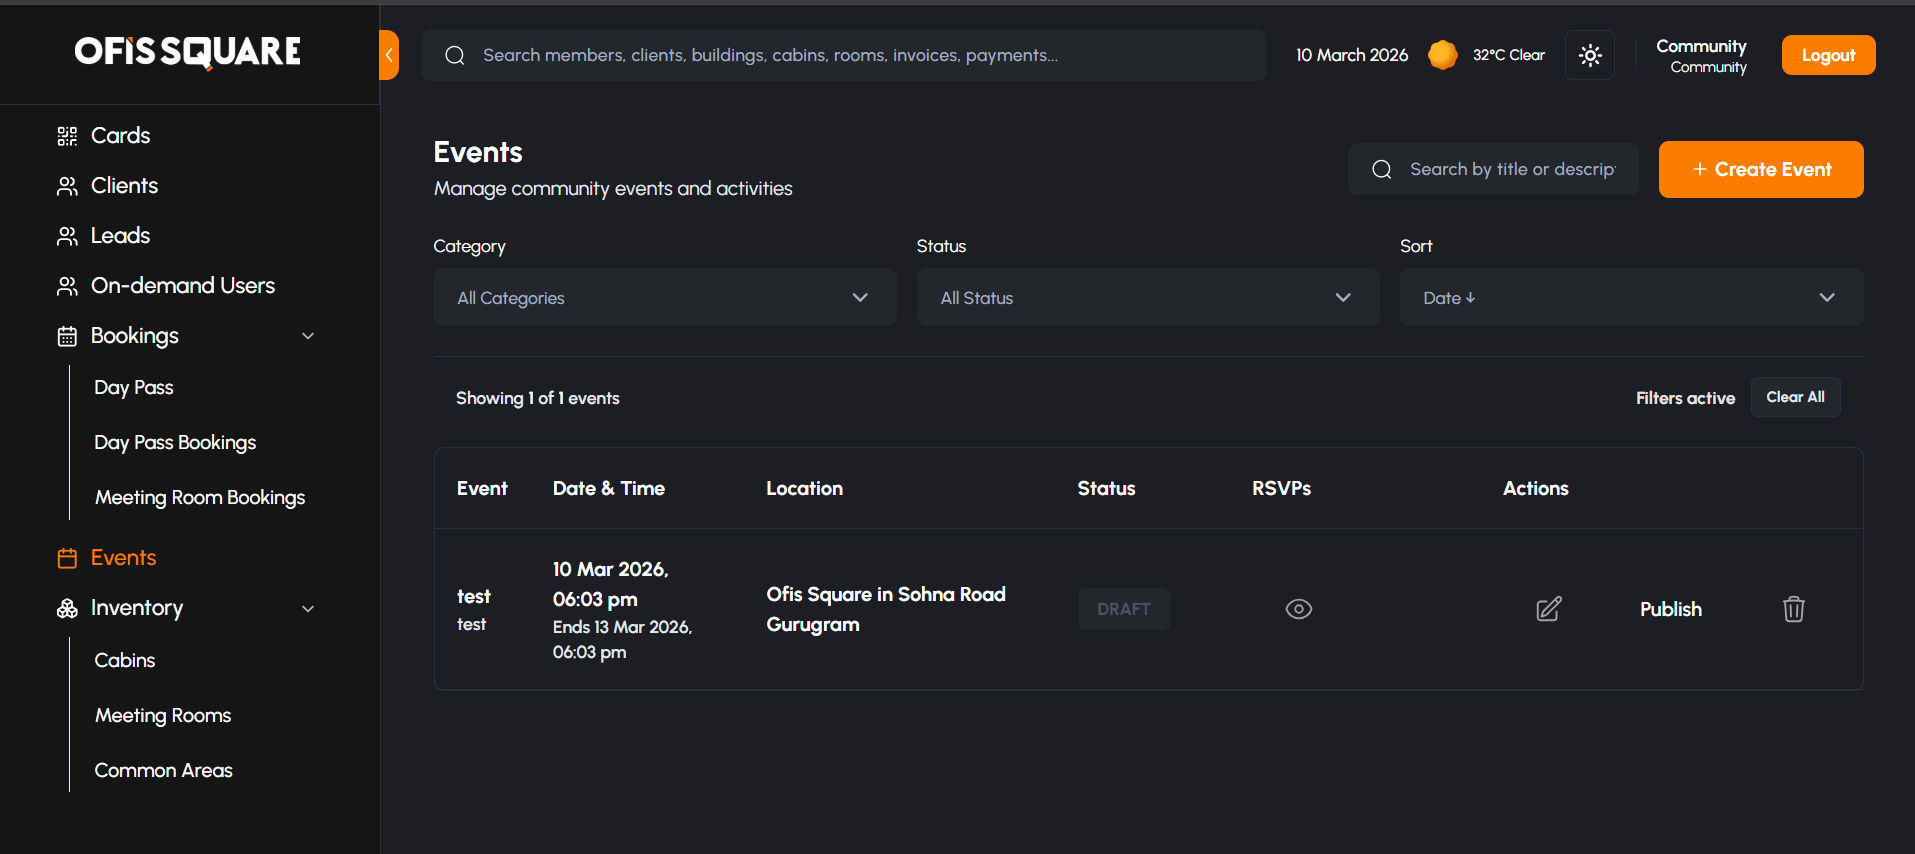
Task: Open the All Status dropdown
Action: [1147, 298]
